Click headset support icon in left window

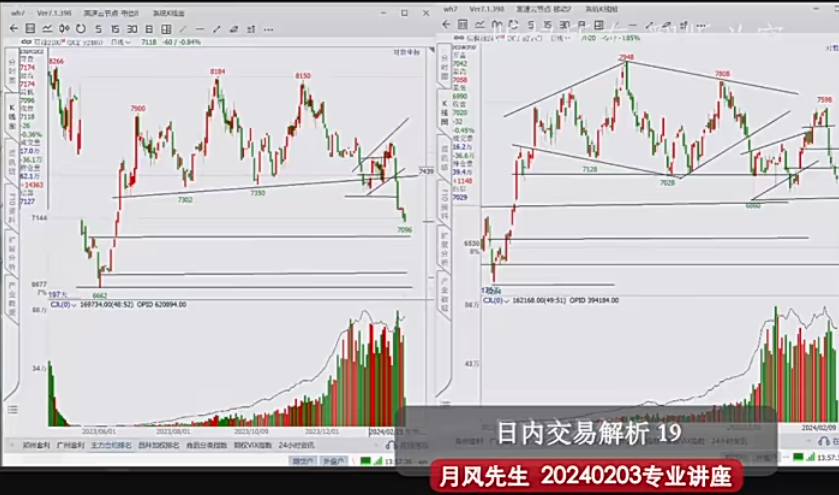pos(391,445)
